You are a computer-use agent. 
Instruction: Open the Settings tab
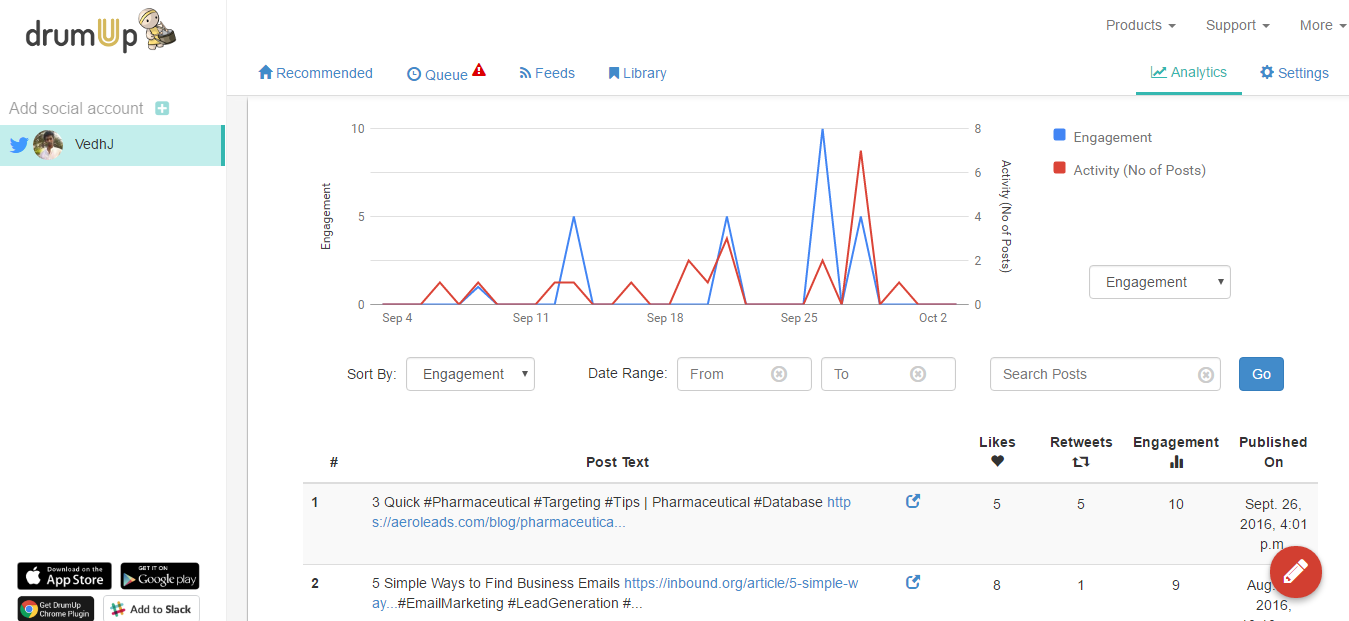[x=1294, y=73]
